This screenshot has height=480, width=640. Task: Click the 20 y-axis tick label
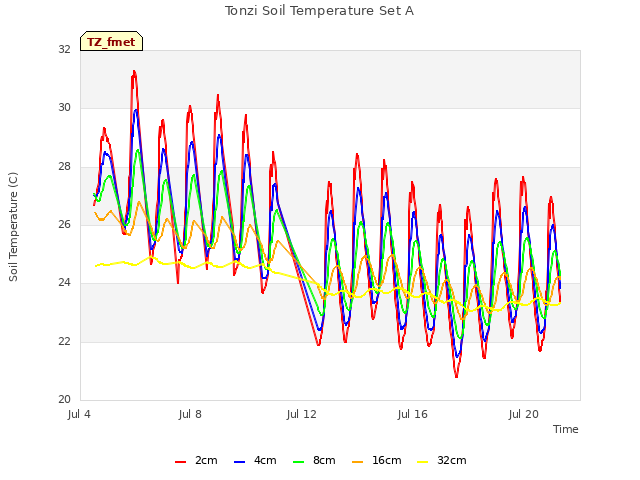pyautogui.click(x=64, y=399)
